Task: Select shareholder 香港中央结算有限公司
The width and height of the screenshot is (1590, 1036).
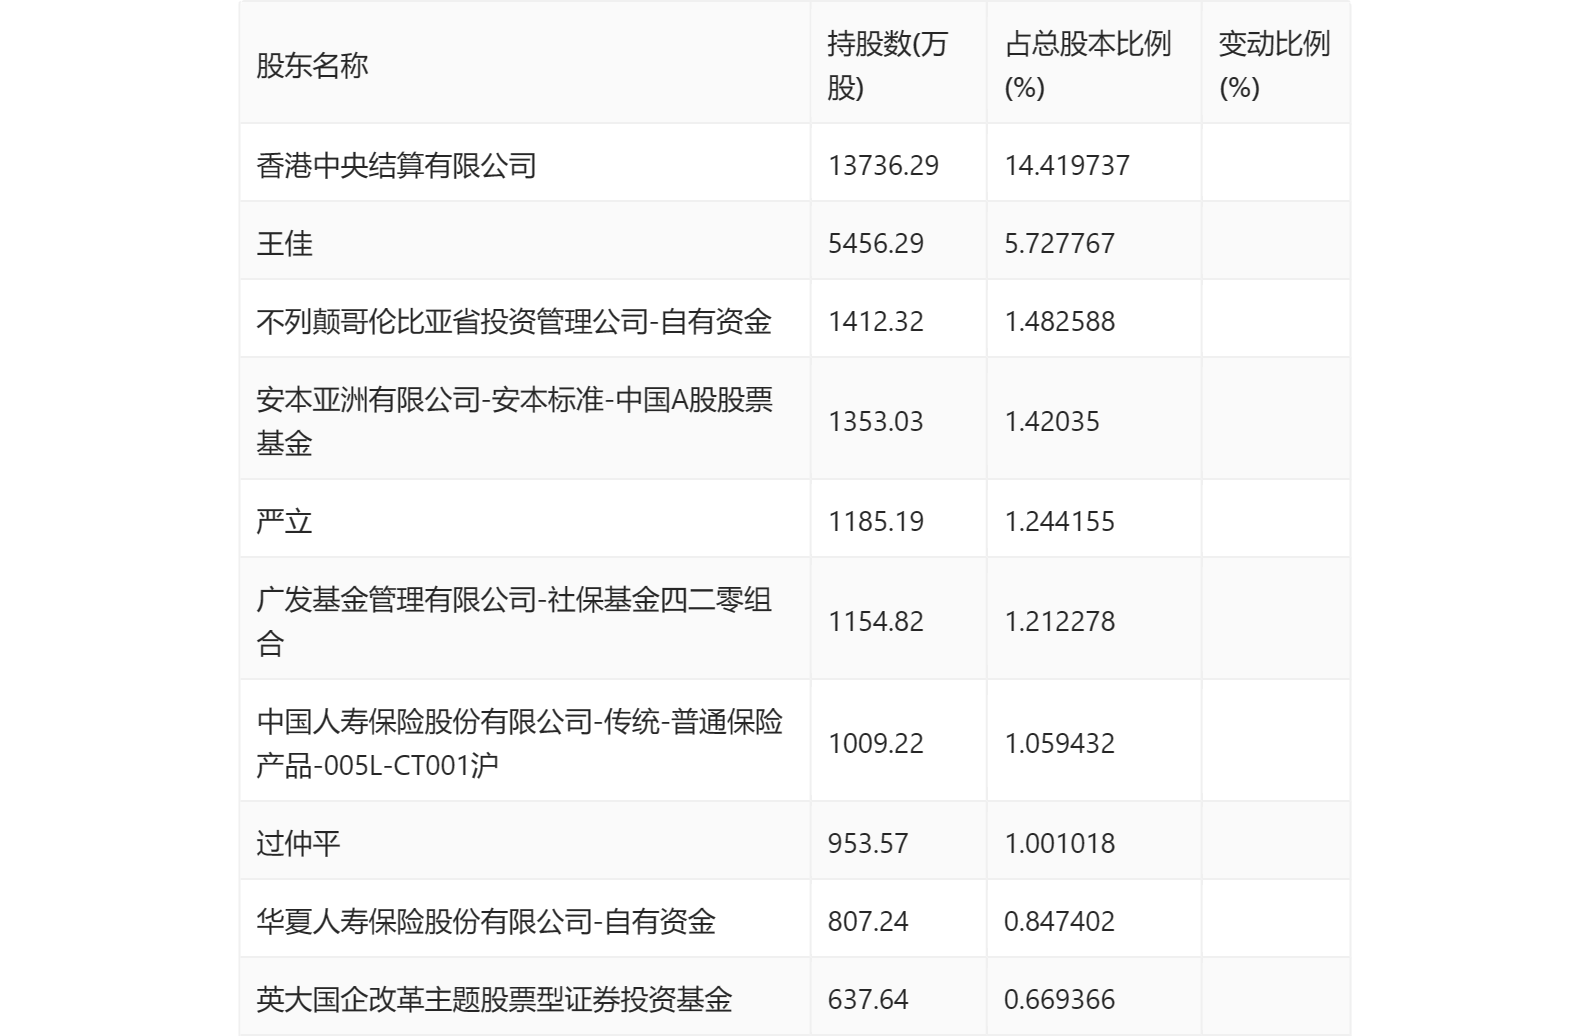Action: pos(396,165)
